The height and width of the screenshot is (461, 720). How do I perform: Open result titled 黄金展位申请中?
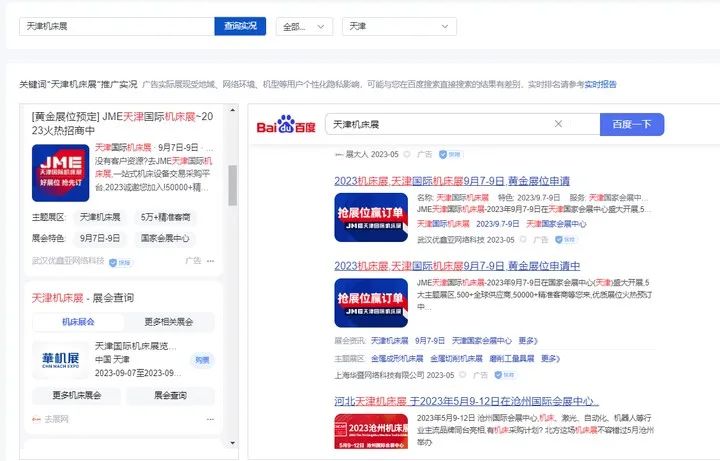tap(457, 266)
